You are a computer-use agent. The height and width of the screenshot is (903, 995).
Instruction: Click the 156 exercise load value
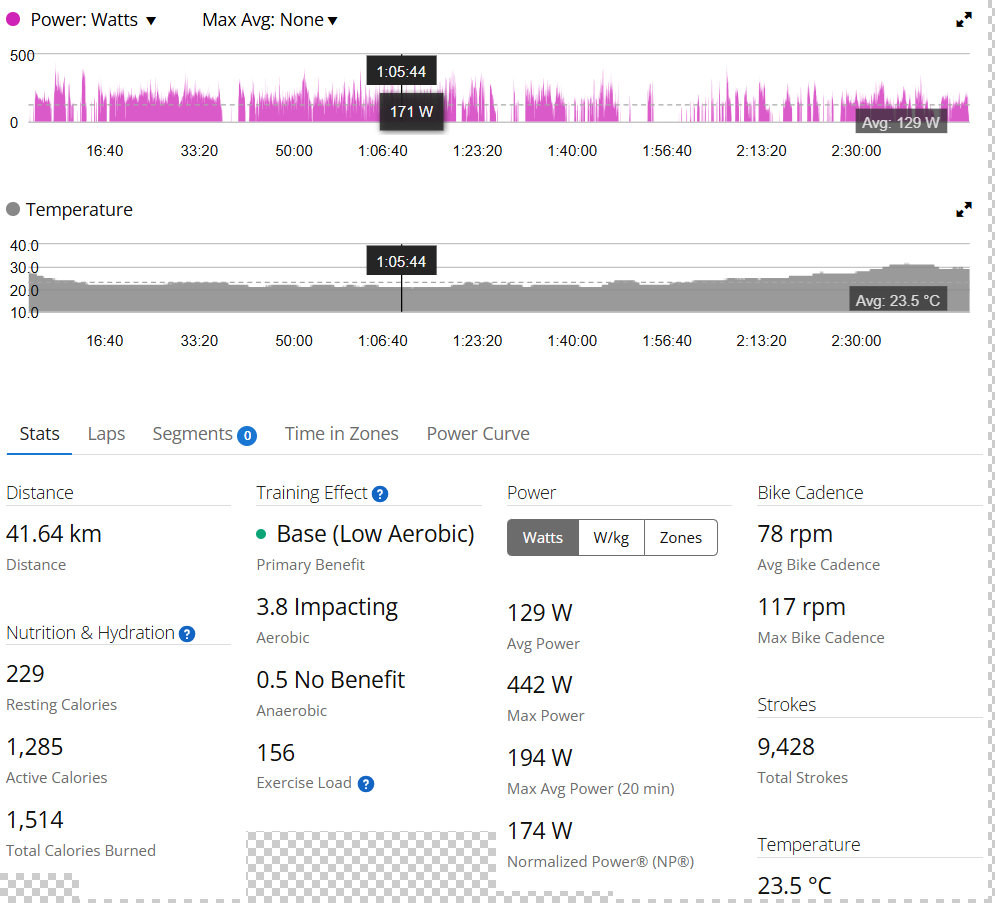[x=275, y=753]
